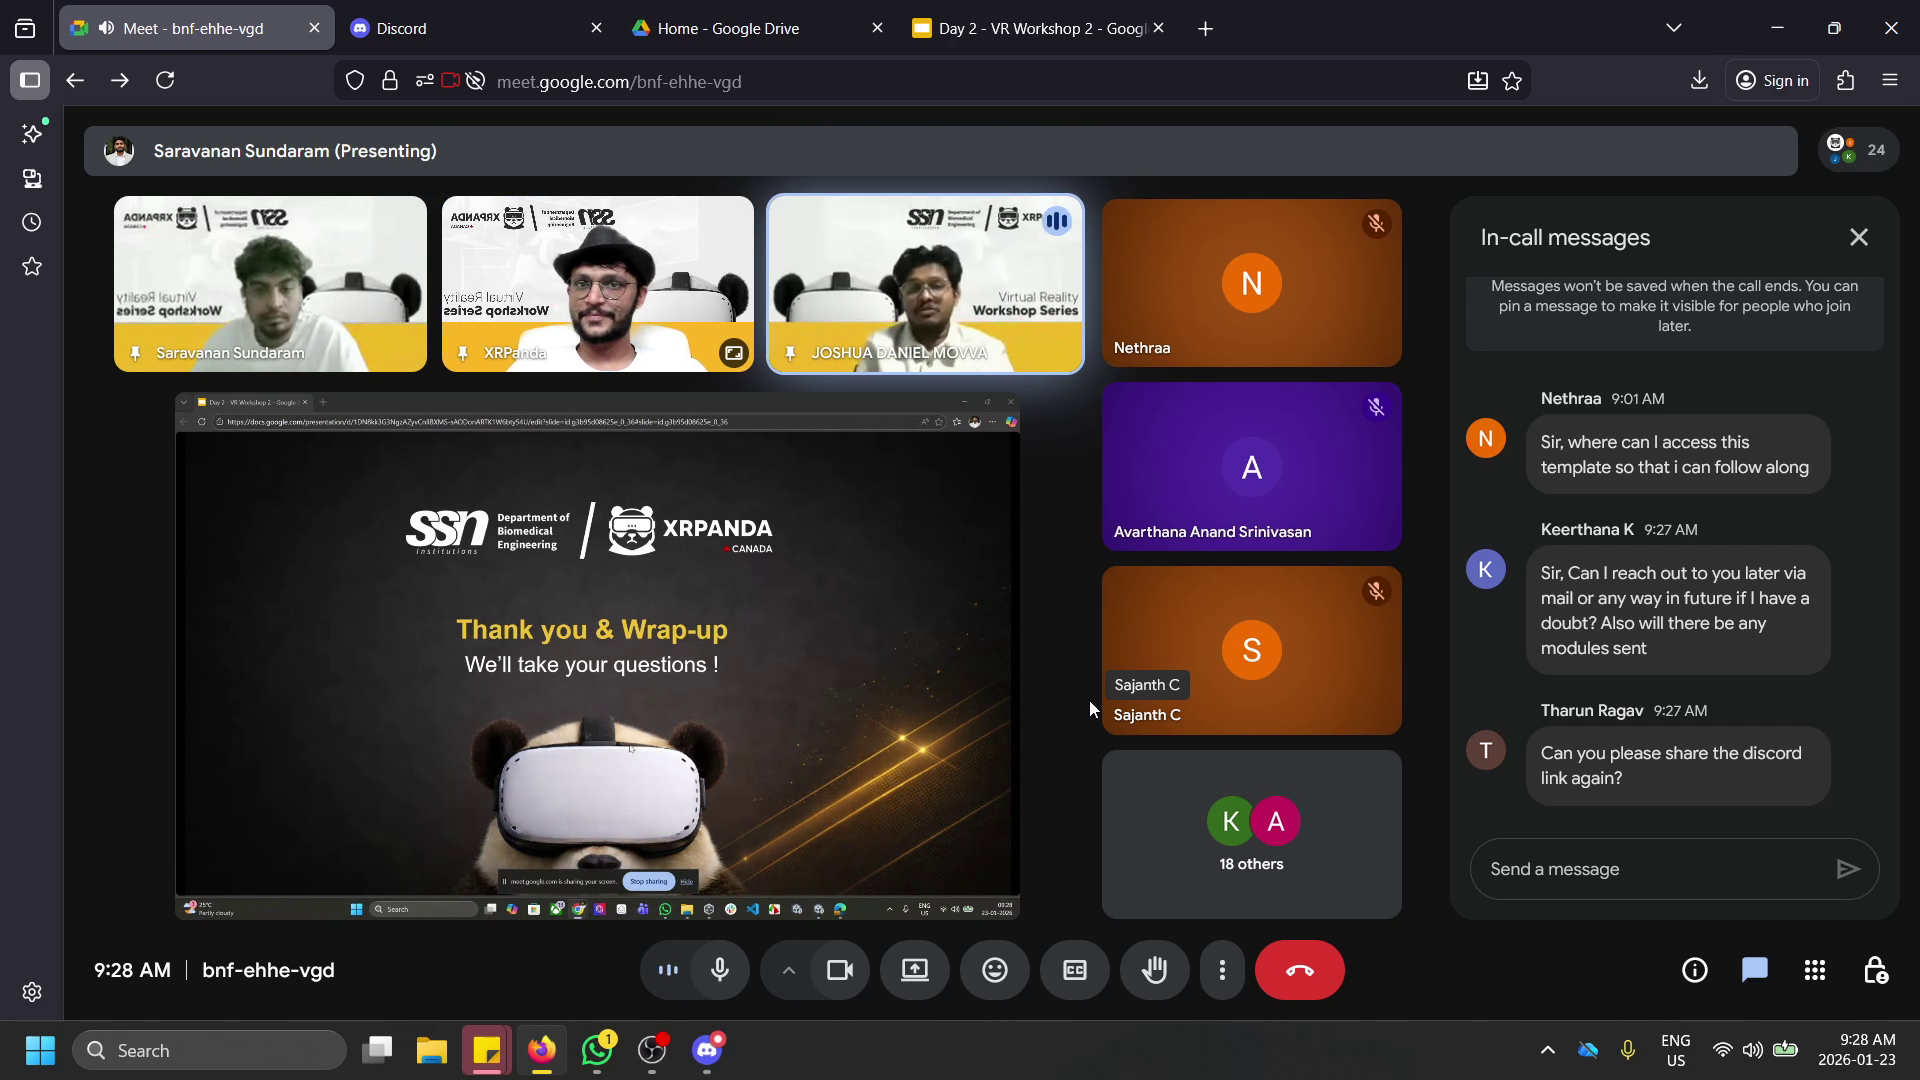
Task: Toggle the camera button
Action: click(x=840, y=970)
